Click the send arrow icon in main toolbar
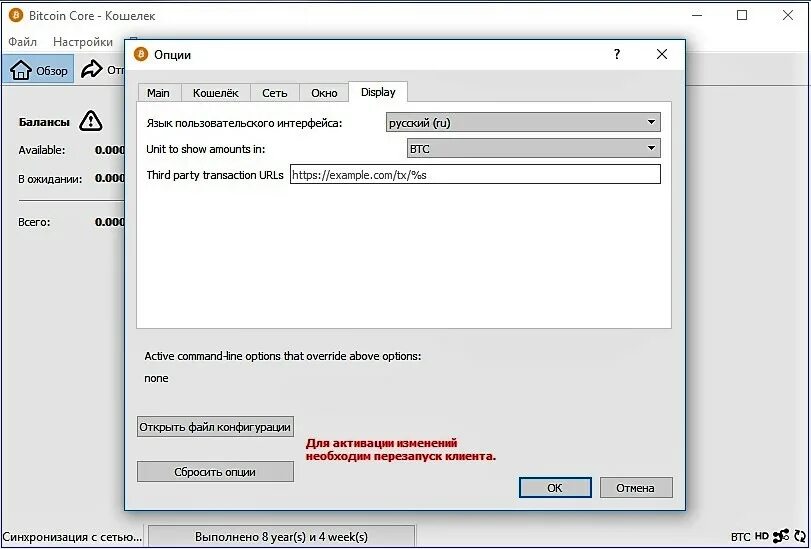The width and height of the screenshot is (811, 549). point(92,69)
